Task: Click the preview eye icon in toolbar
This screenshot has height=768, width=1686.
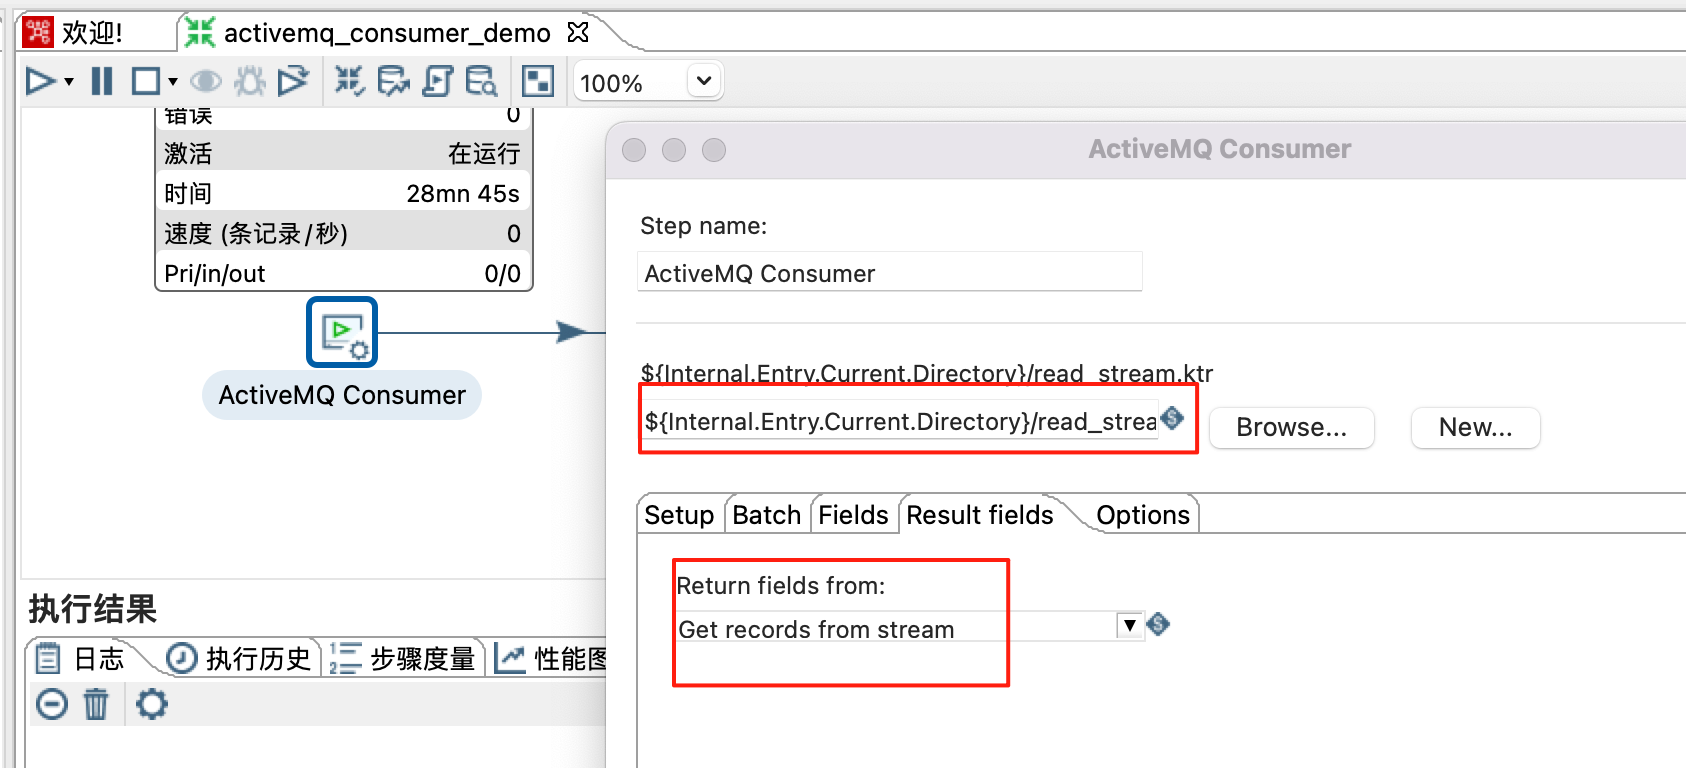Action: [x=206, y=81]
